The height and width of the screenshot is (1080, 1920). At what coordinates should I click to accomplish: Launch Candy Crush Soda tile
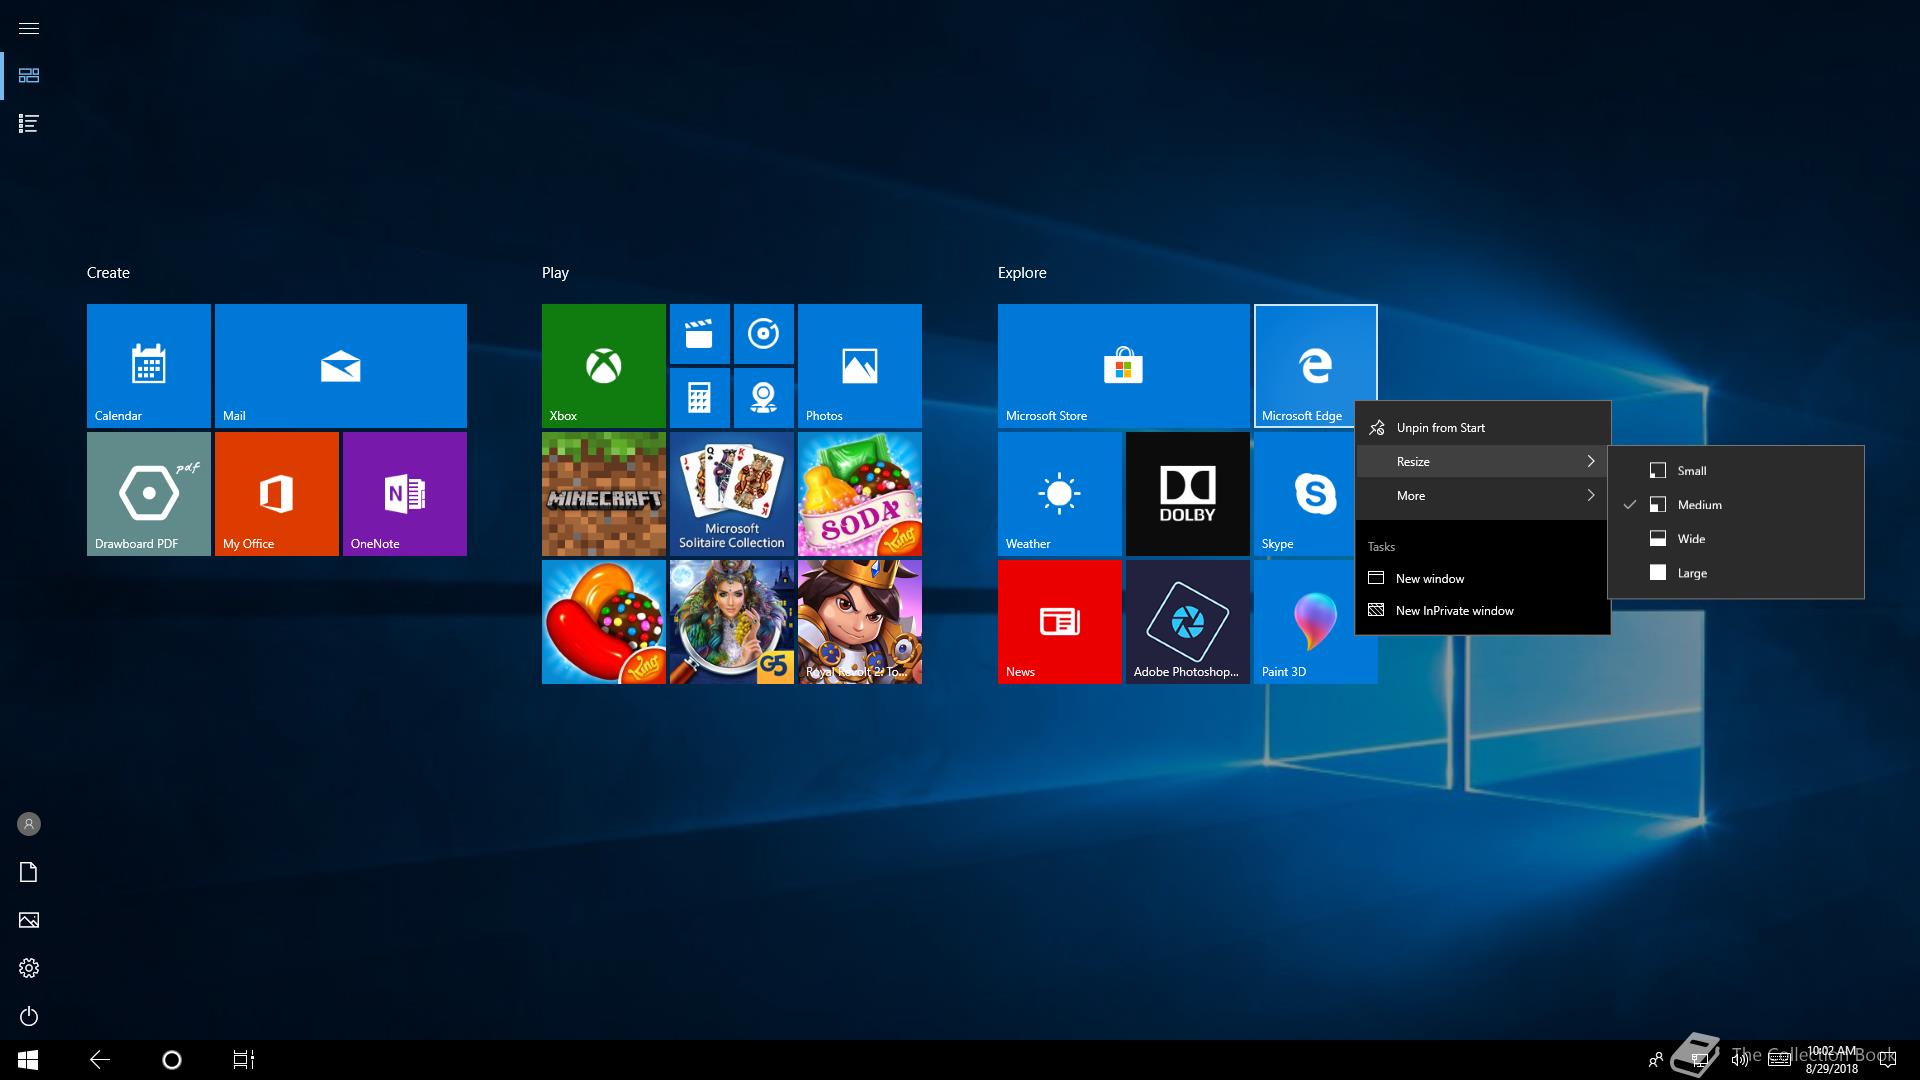pyautogui.click(x=860, y=494)
